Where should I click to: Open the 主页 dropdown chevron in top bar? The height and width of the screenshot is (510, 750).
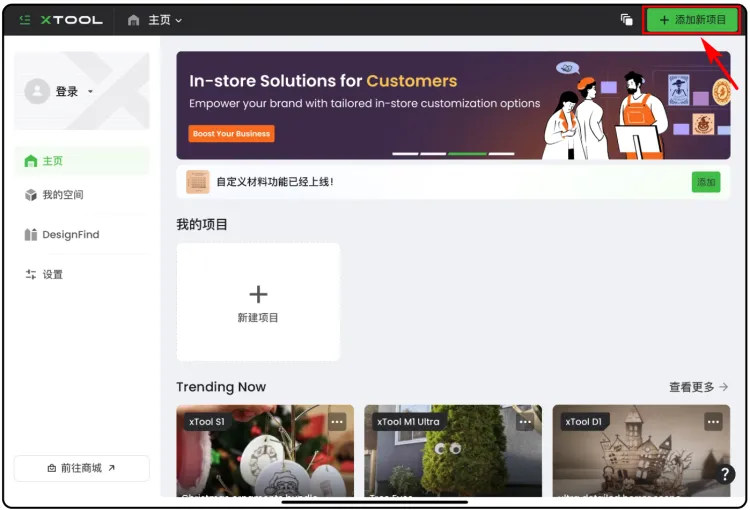pyautogui.click(x=179, y=21)
